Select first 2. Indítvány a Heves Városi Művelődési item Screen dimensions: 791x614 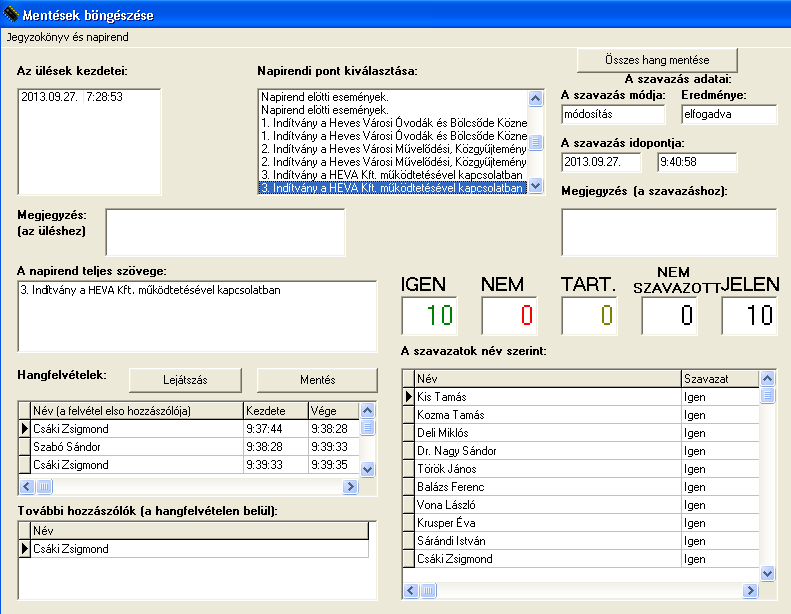coord(394,149)
